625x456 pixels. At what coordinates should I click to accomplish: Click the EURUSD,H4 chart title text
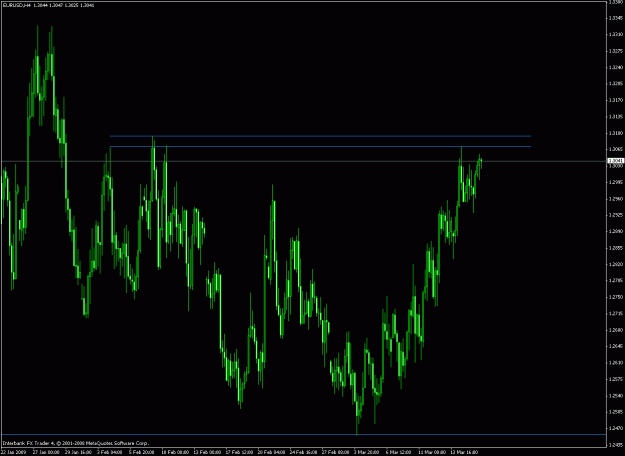16,6
